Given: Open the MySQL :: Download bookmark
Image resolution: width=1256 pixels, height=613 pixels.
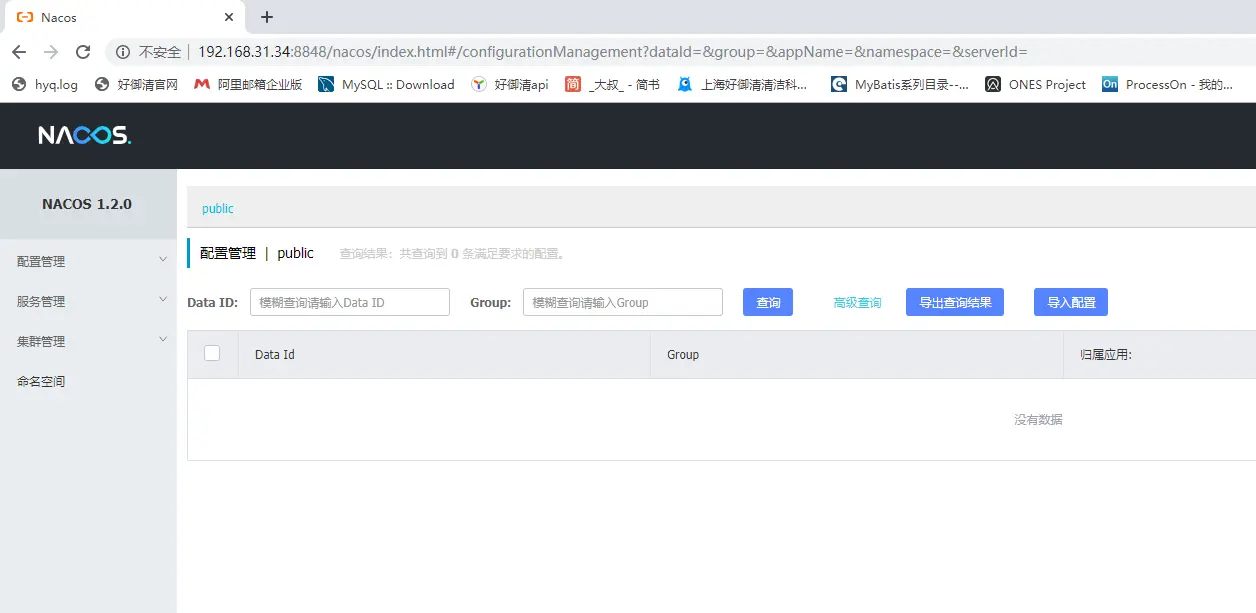Looking at the screenshot, I should pyautogui.click(x=386, y=85).
